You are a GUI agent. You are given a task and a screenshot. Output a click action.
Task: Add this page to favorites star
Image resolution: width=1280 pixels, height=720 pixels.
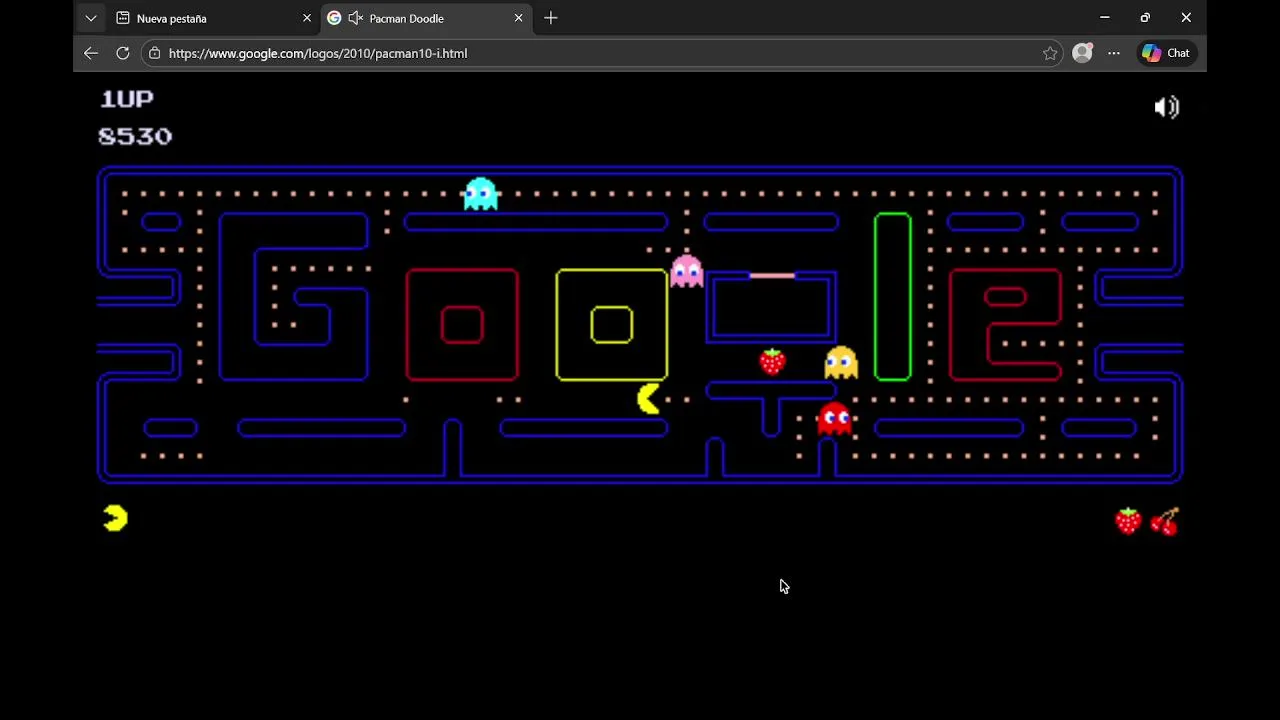(1050, 53)
